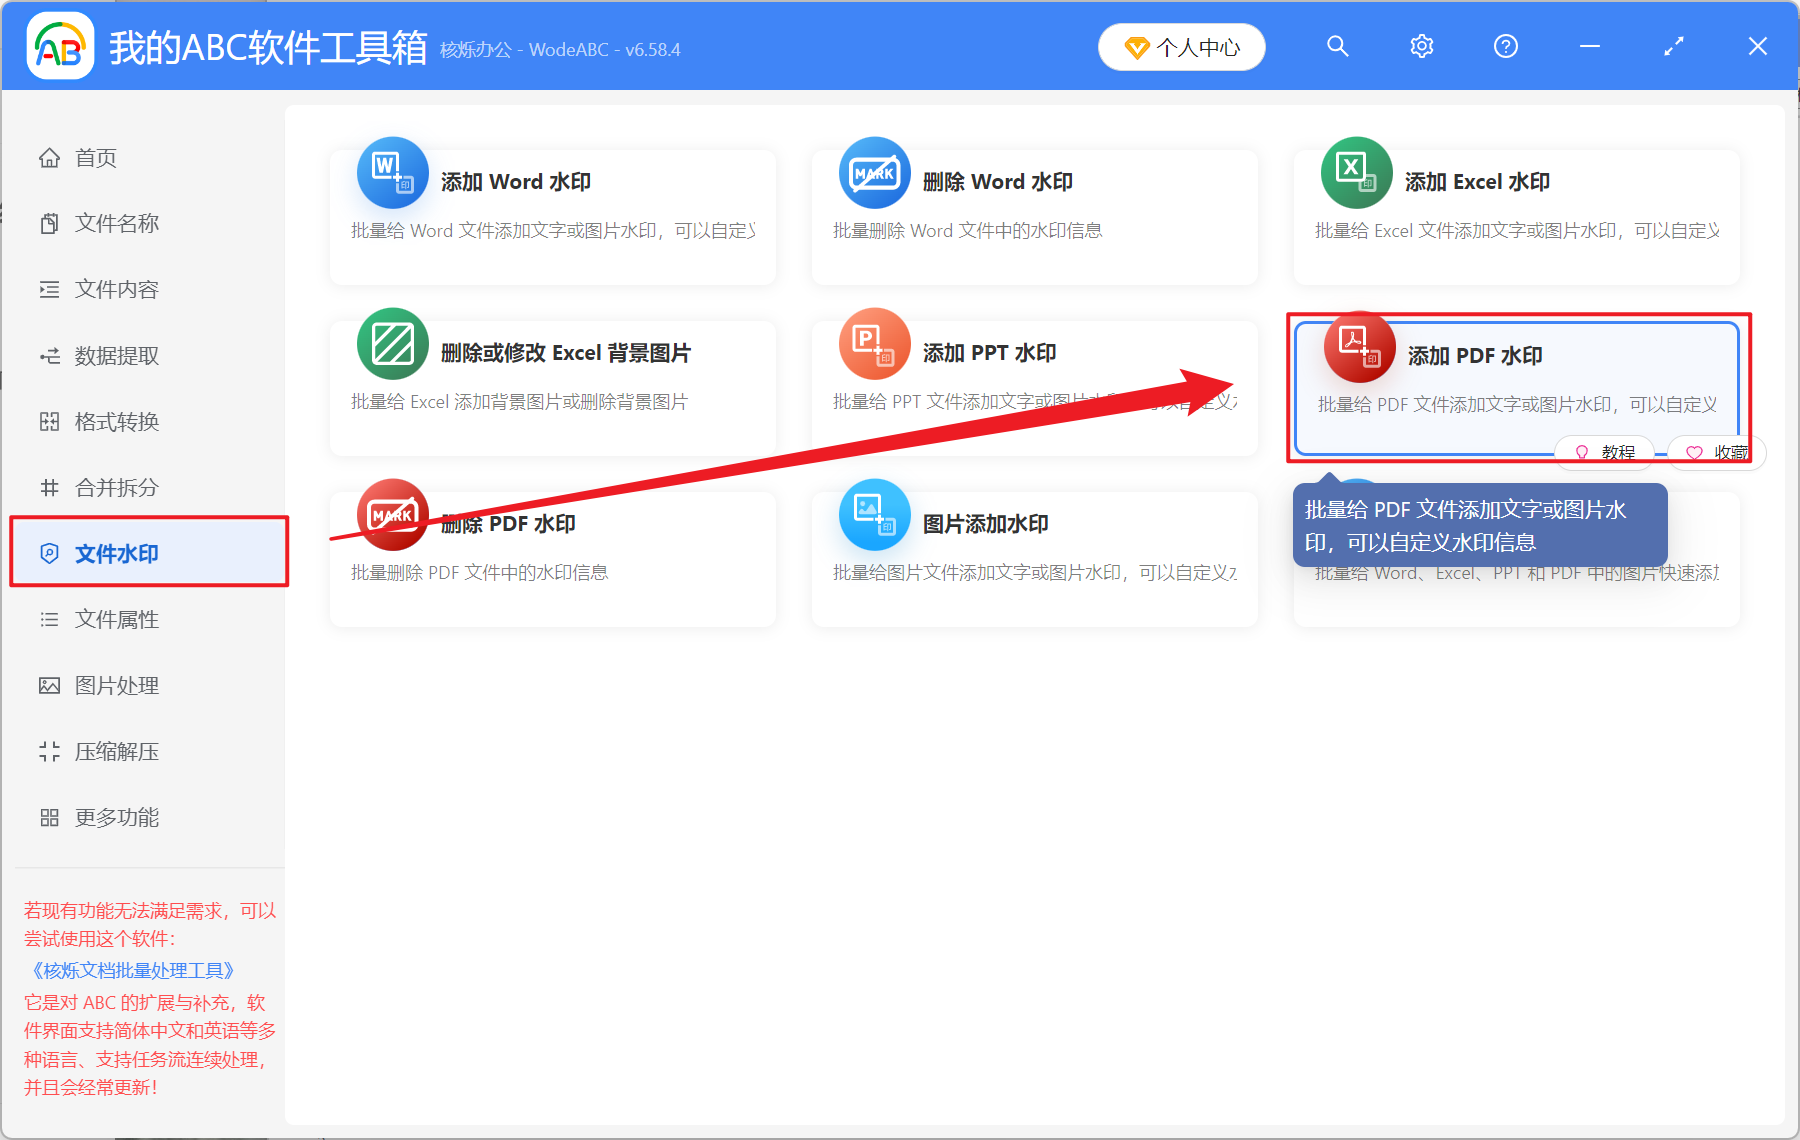This screenshot has height=1140, width=1800.
Task: Click the AB logo icon
Action: [x=59, y=45]
